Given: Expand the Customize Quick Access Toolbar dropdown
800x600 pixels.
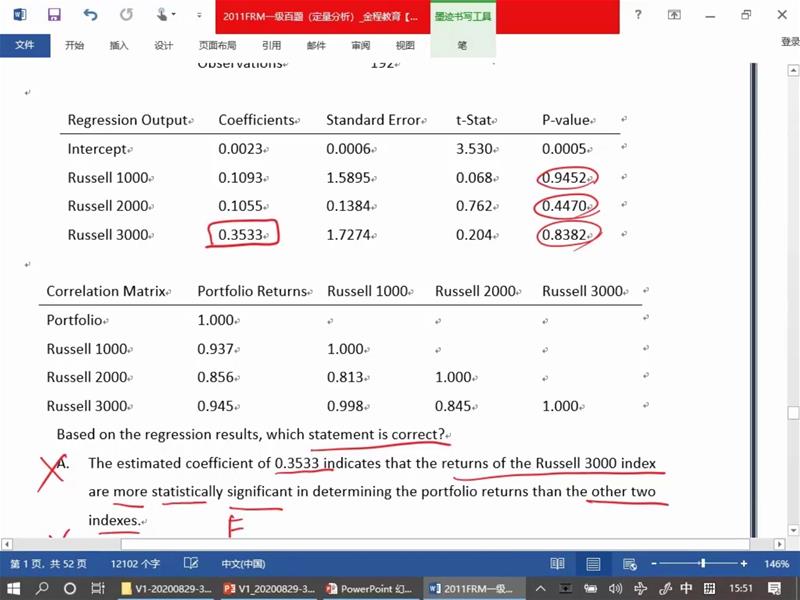Looking at the screenshot, I should [200, 16].
